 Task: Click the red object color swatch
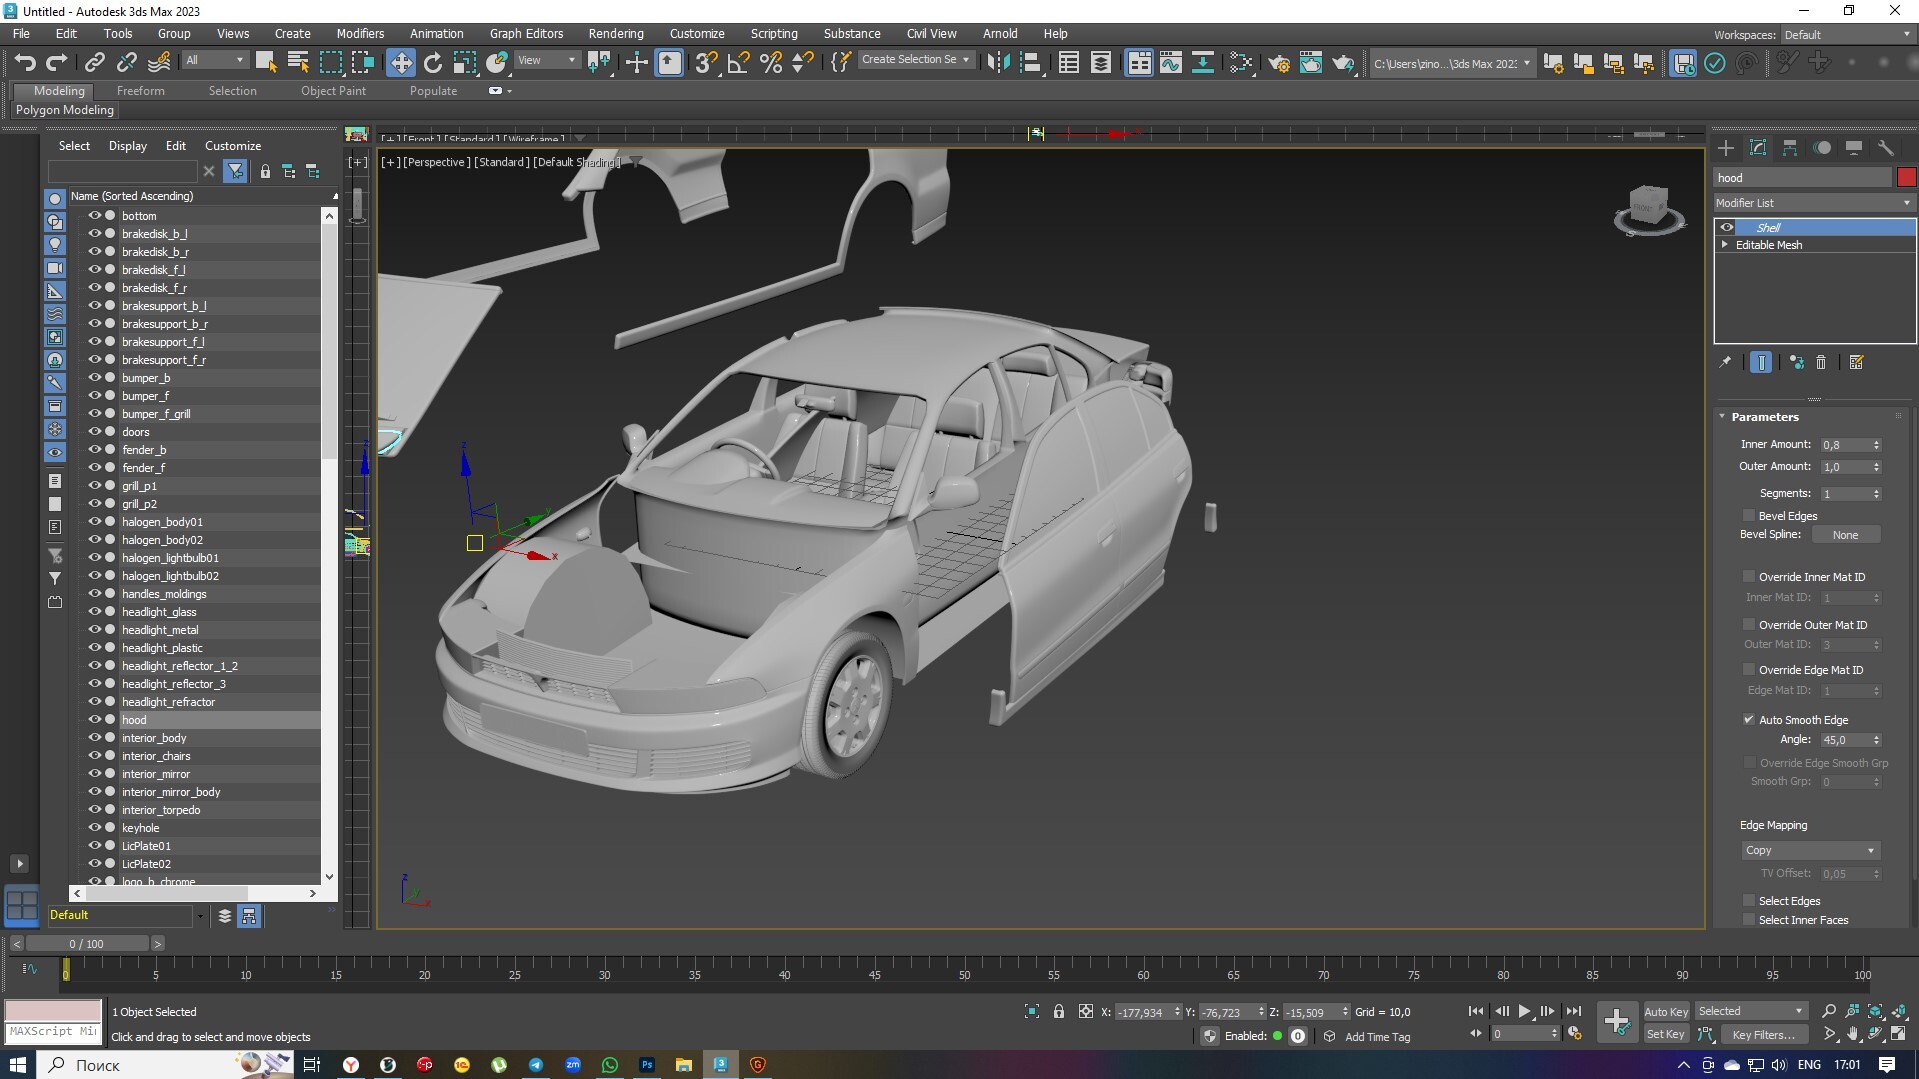tap(1906, 178)
